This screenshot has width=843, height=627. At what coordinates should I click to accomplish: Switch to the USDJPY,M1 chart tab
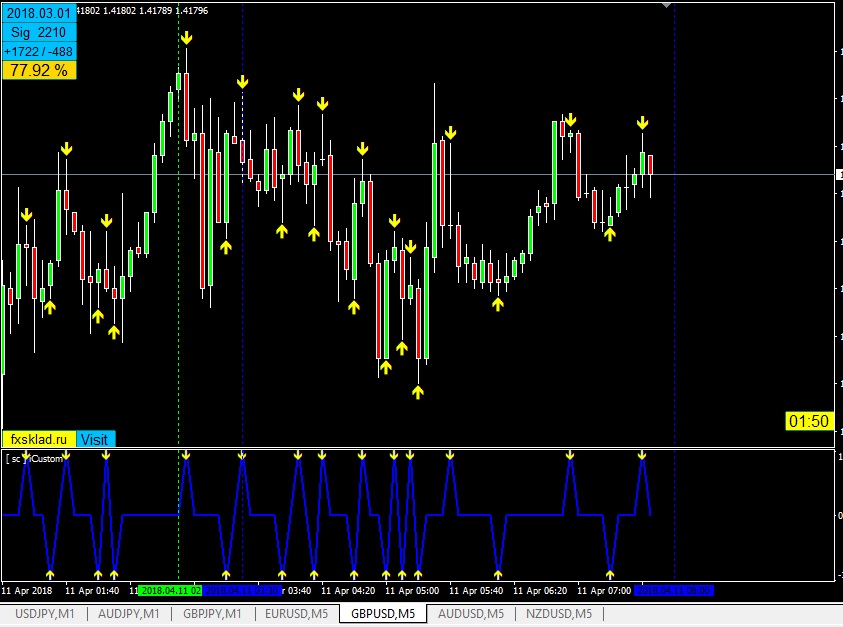[45, 614]
